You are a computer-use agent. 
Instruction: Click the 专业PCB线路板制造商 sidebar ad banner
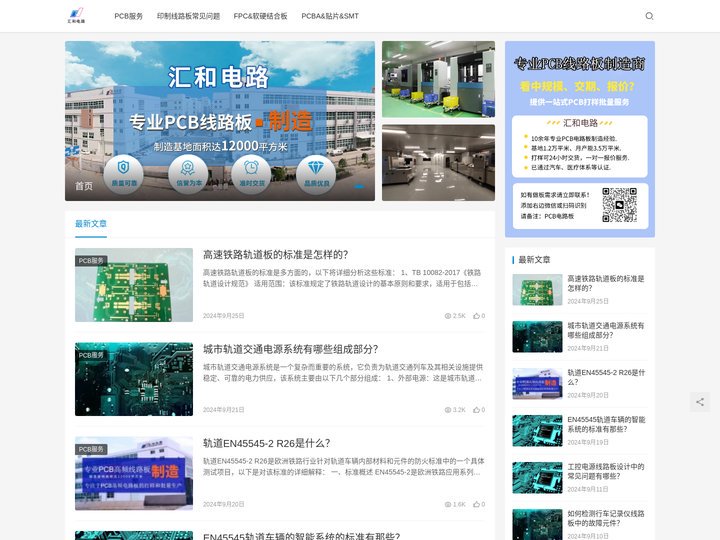tap(580, 139)
